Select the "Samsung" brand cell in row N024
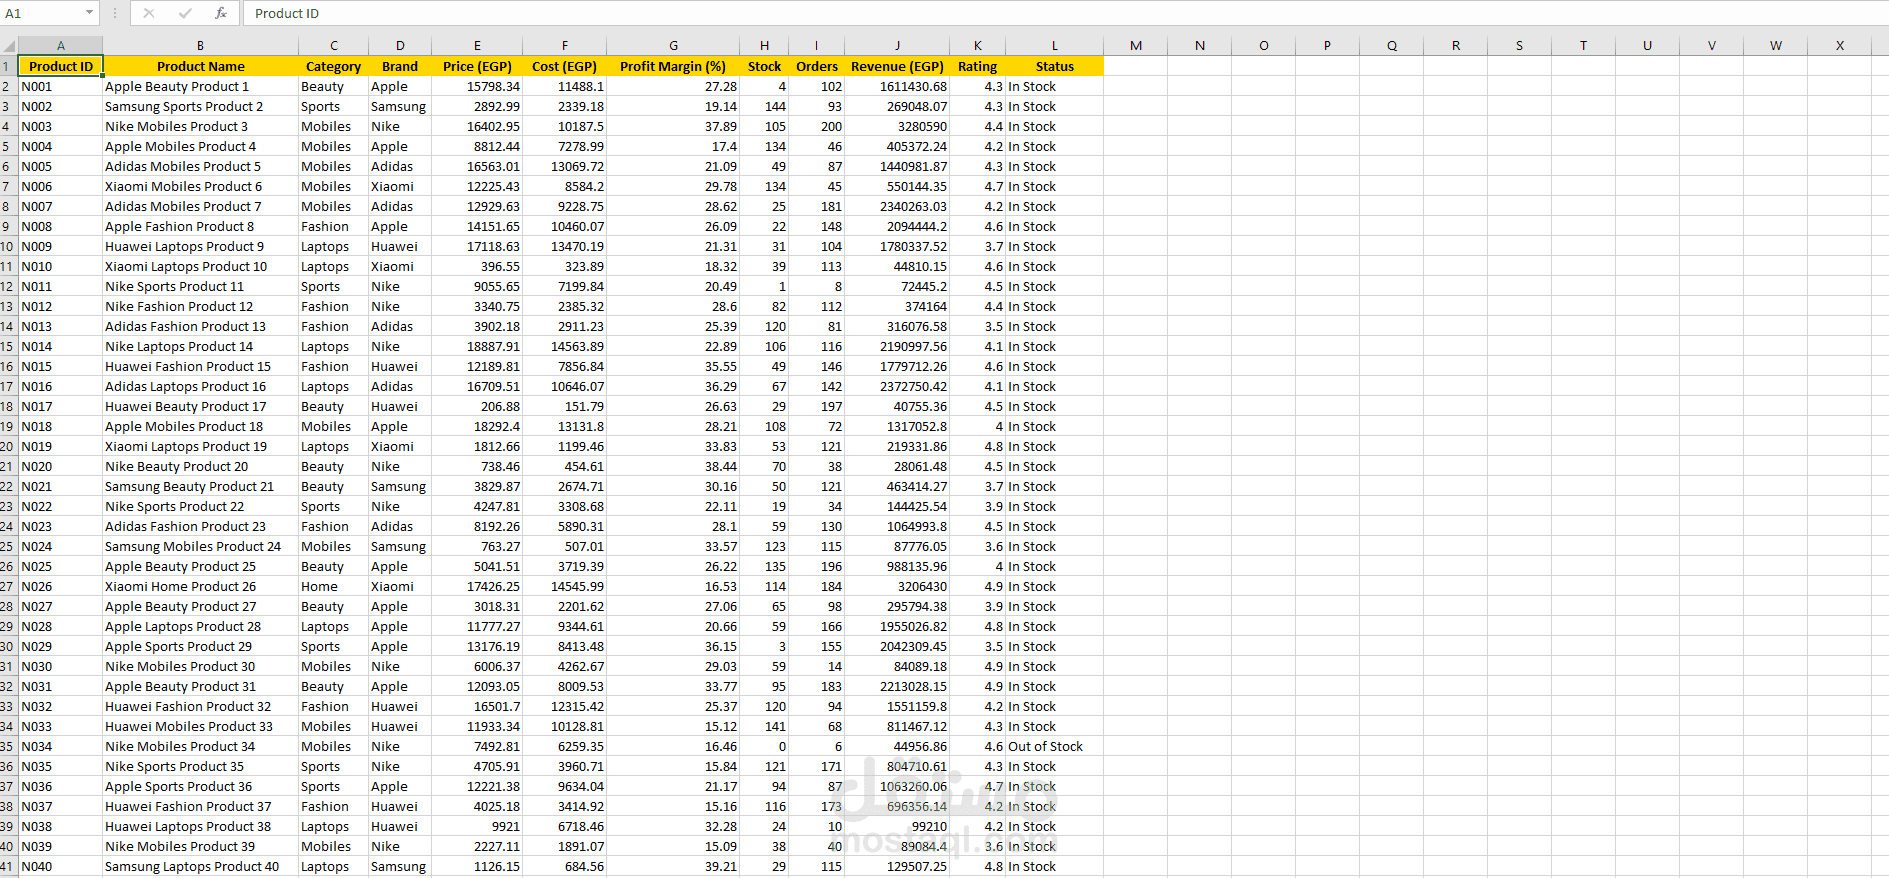Image resolution: width=1889 pixels, height=878 pixels. (400, 546)
